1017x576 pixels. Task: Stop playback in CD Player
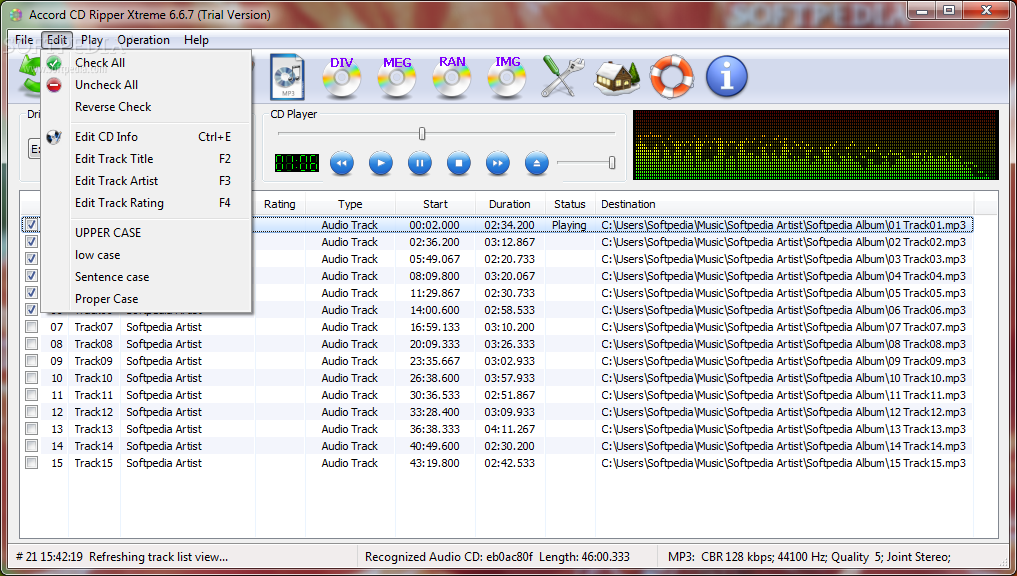pos(459,163)
